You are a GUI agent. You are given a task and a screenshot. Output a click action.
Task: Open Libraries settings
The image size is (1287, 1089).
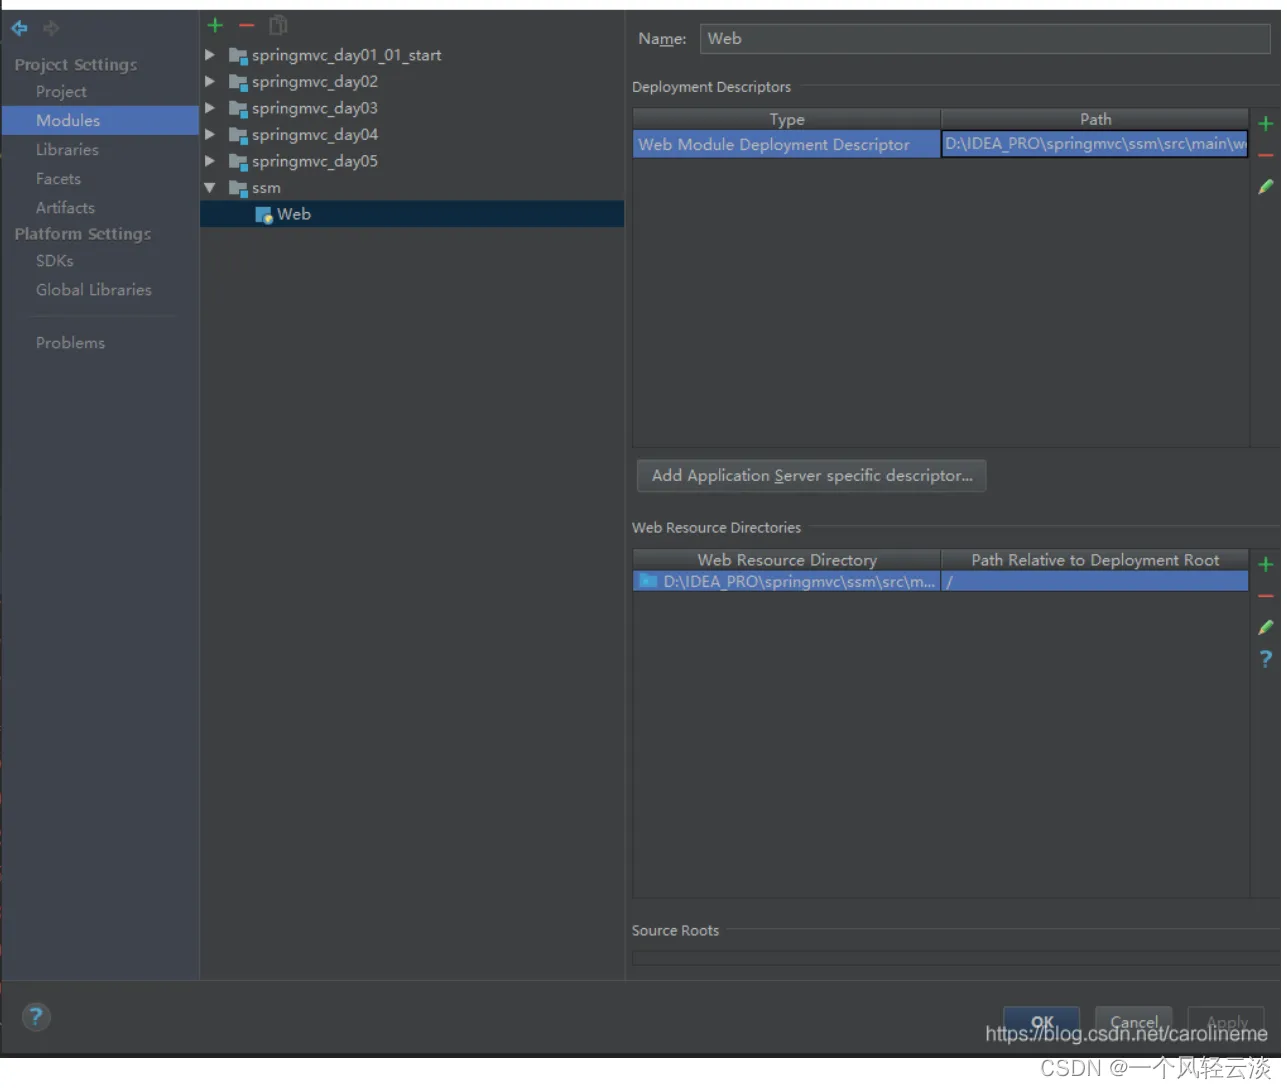(x=67, y=150)
